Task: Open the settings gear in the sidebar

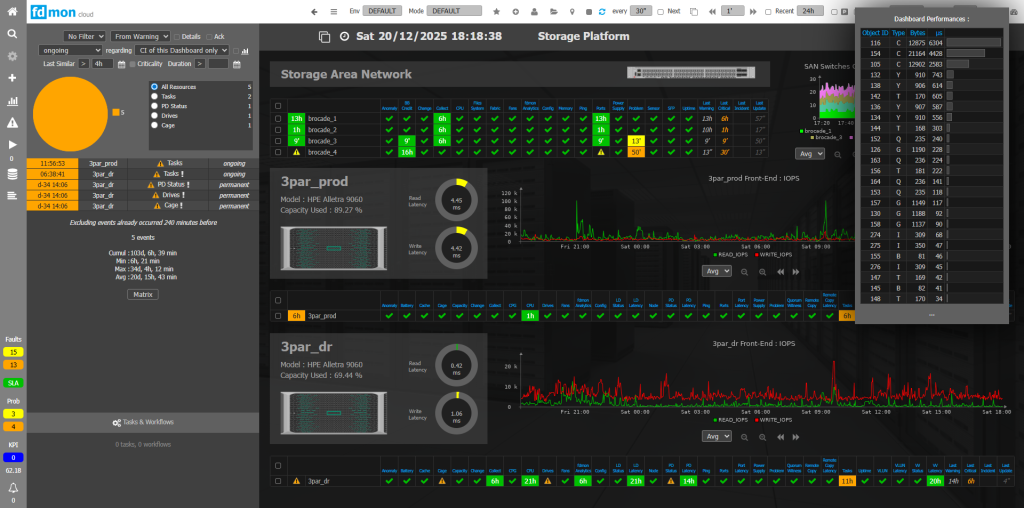Action: click(x=12, y=56)
